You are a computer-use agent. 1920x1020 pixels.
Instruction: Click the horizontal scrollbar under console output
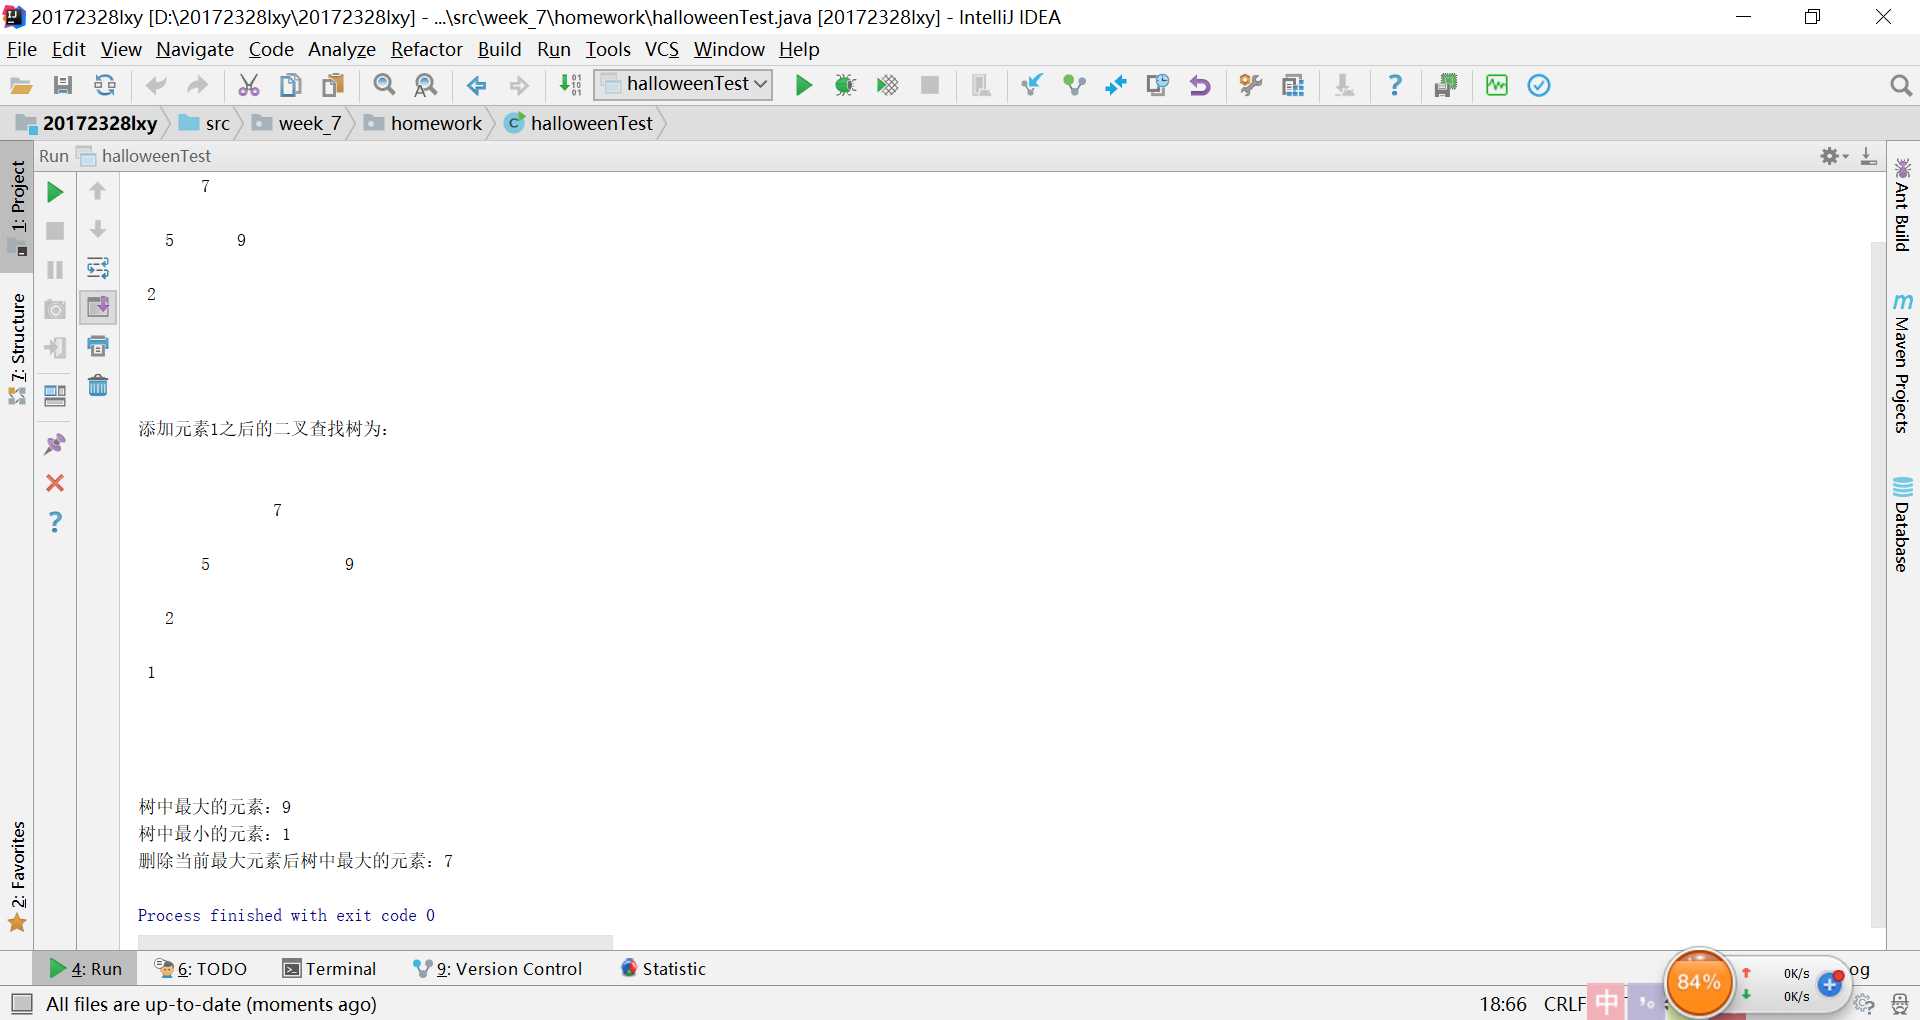click(x=375, y=942)
